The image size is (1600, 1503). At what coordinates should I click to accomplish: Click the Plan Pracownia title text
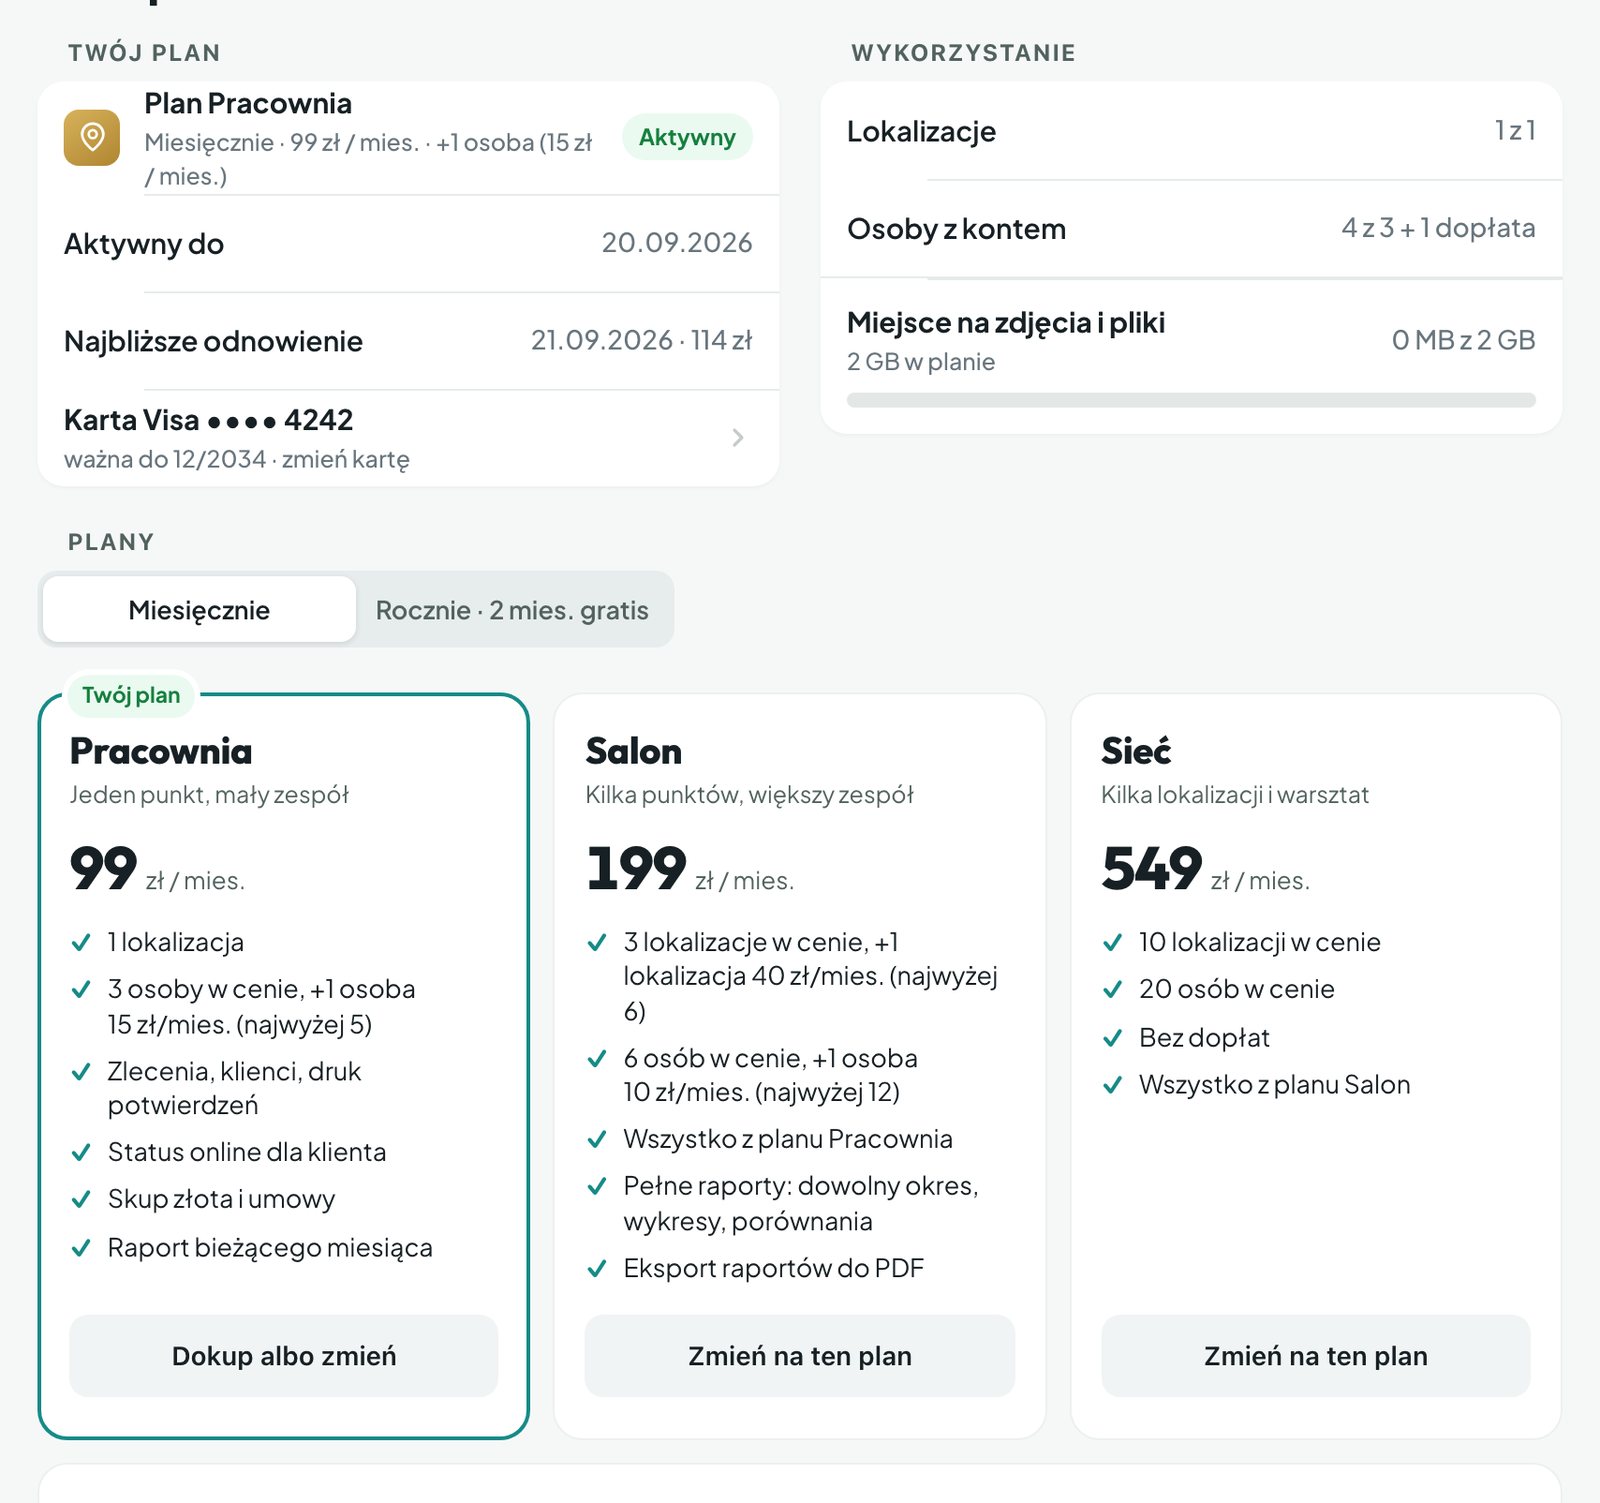coord(248,104)
